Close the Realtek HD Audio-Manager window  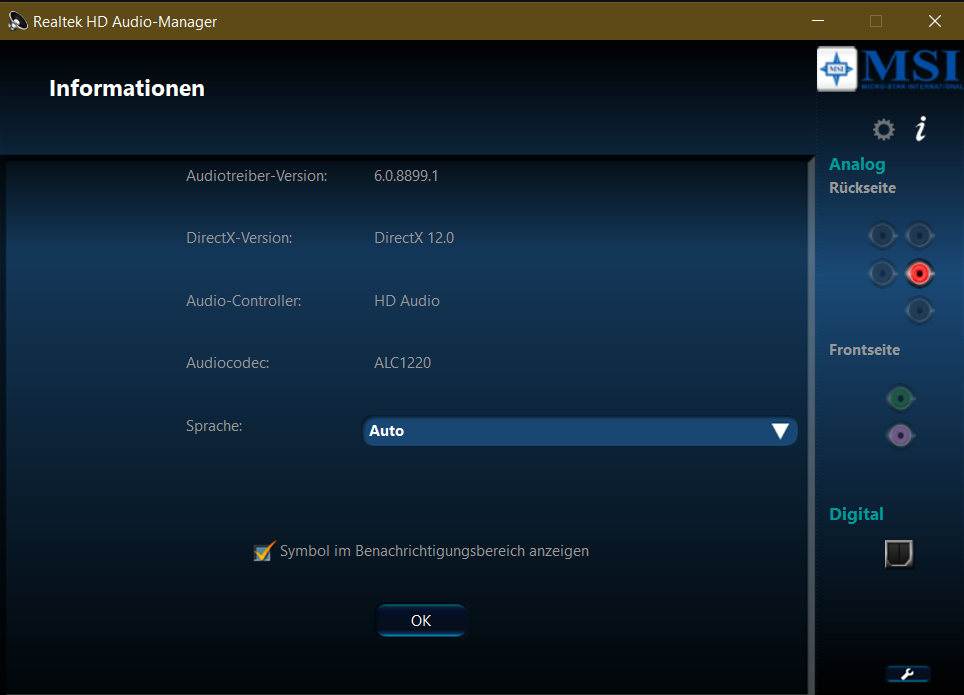tap(934, 21)
